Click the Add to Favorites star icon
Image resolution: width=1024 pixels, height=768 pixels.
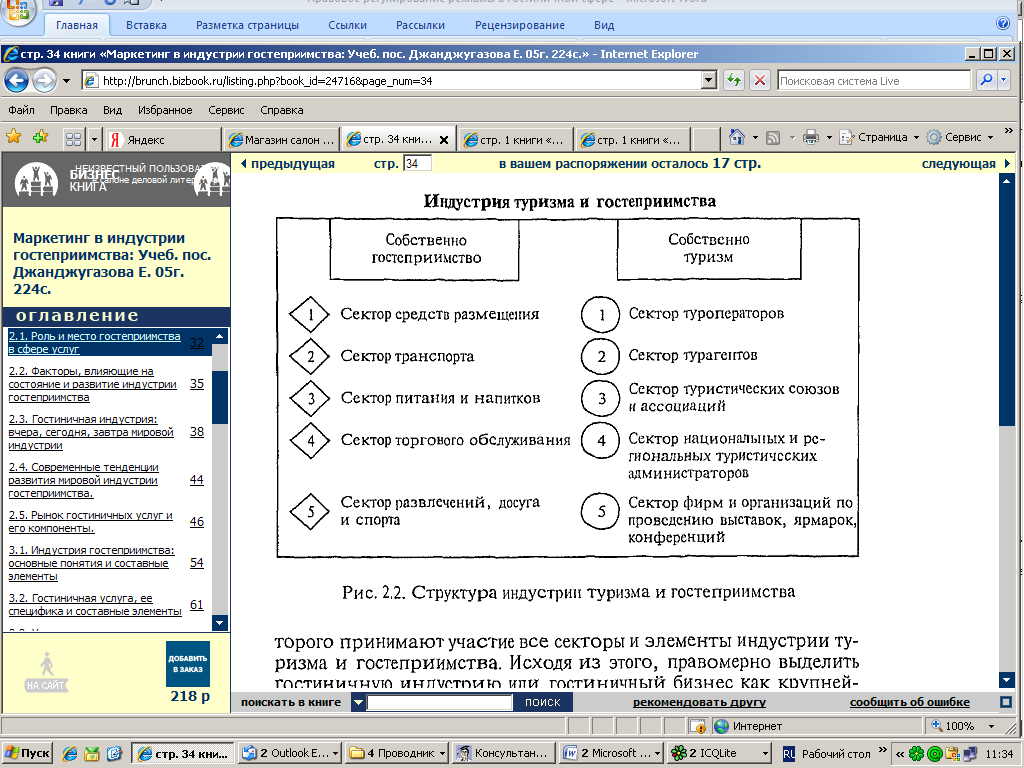40,136
